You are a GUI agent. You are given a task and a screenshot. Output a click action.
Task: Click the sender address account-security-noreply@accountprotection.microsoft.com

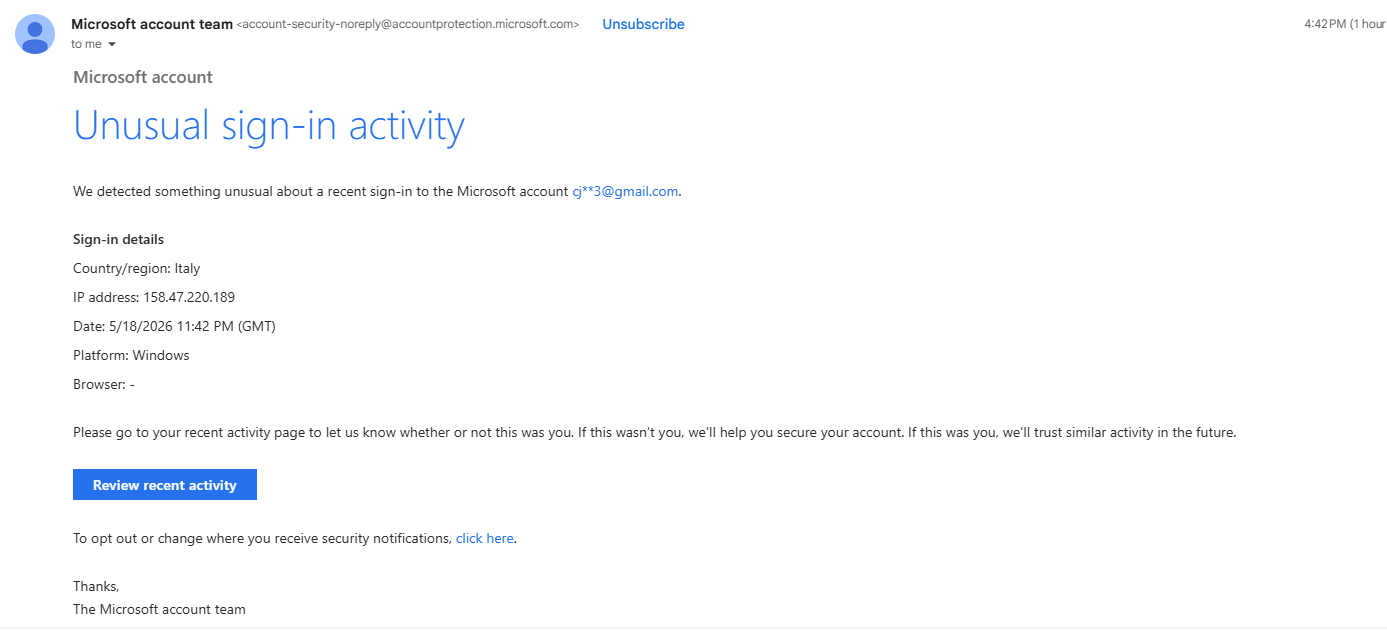point(408,24)
